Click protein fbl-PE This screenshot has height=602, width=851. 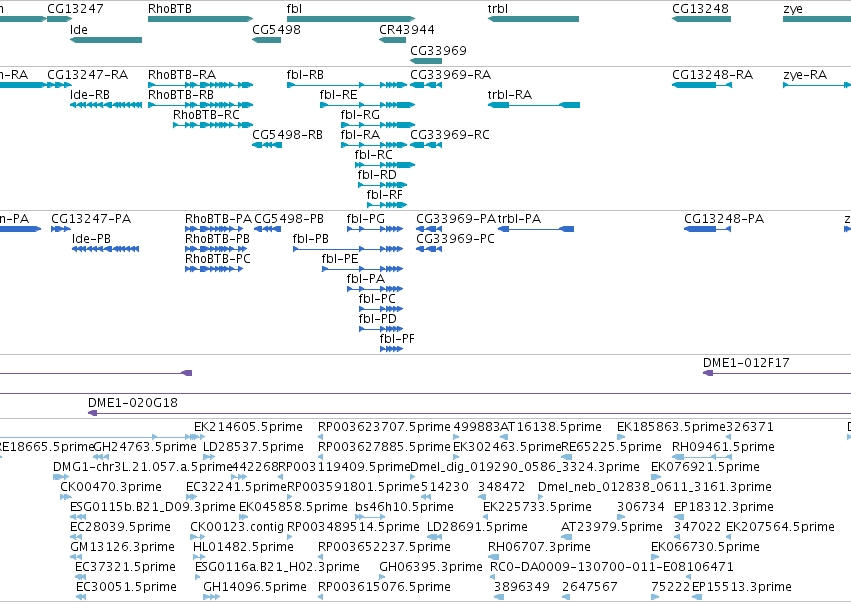[x=340, y=259]
